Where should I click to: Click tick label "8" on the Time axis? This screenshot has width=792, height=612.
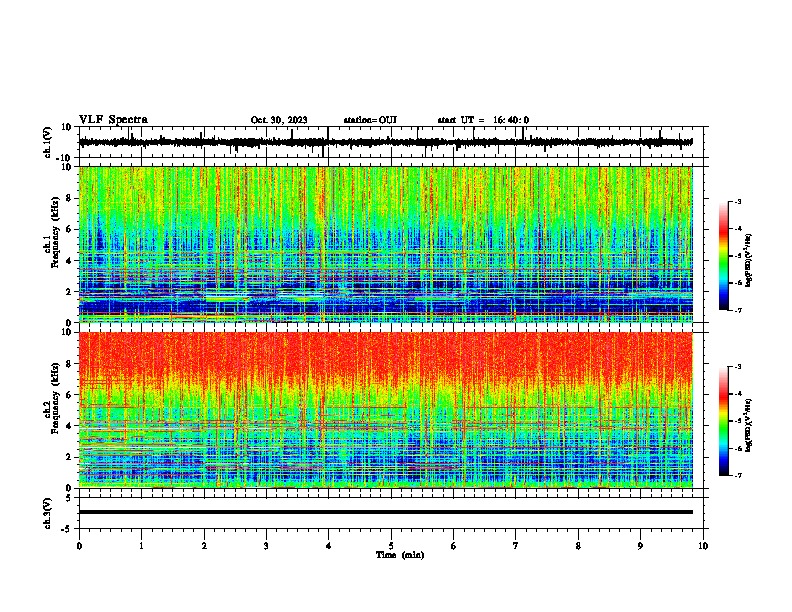coord(578,546)
